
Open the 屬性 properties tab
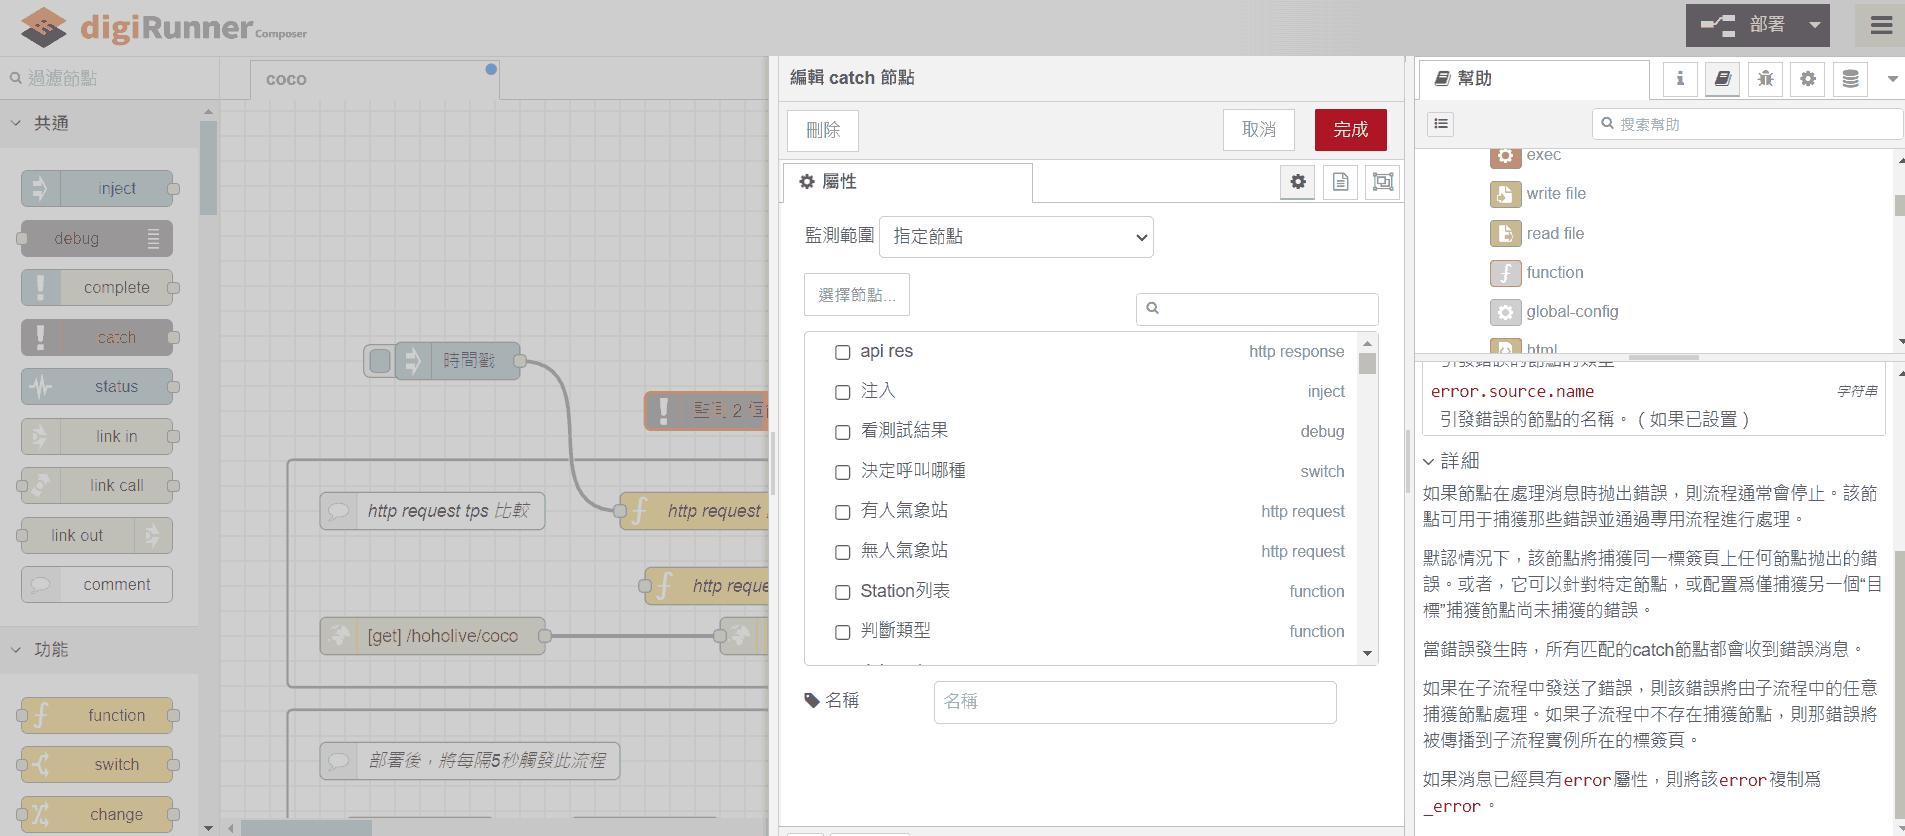click(907, 182)
